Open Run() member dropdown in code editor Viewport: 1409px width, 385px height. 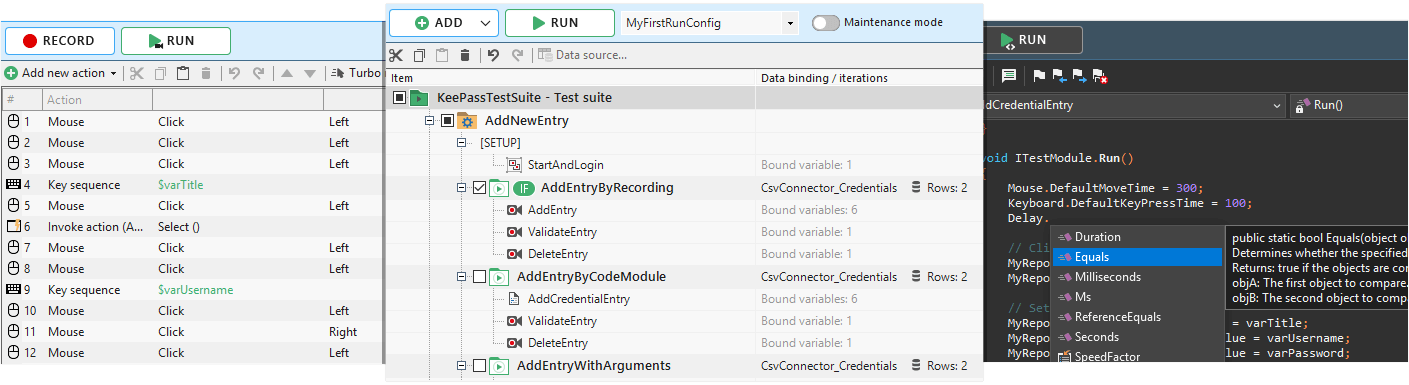(x=1350, y=105)
